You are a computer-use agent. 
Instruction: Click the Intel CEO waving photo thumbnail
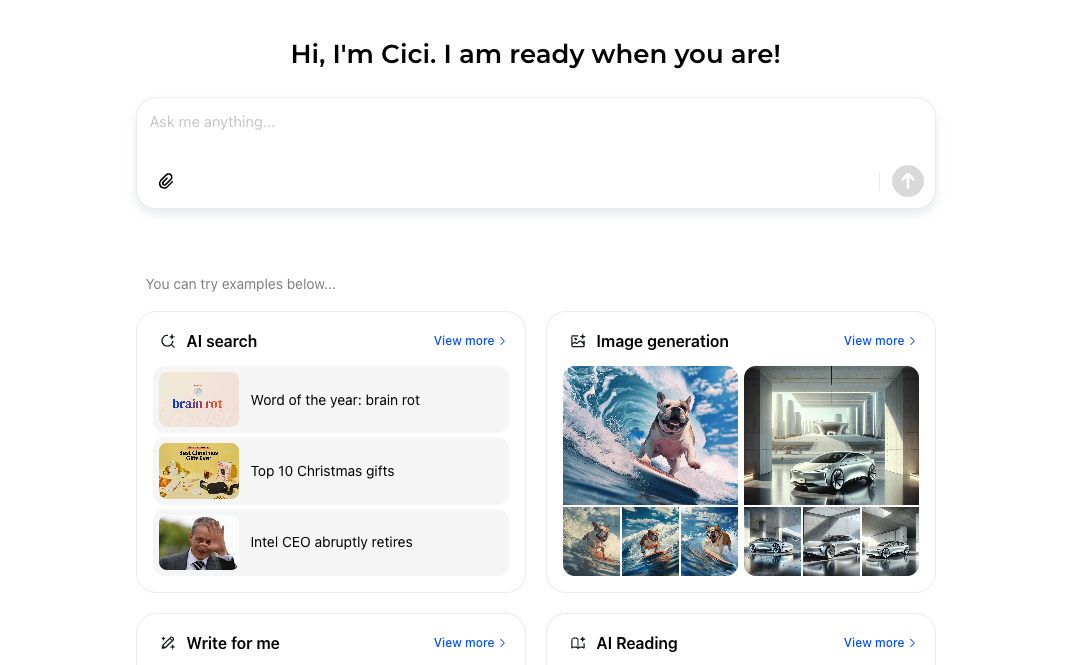point(199,542)
